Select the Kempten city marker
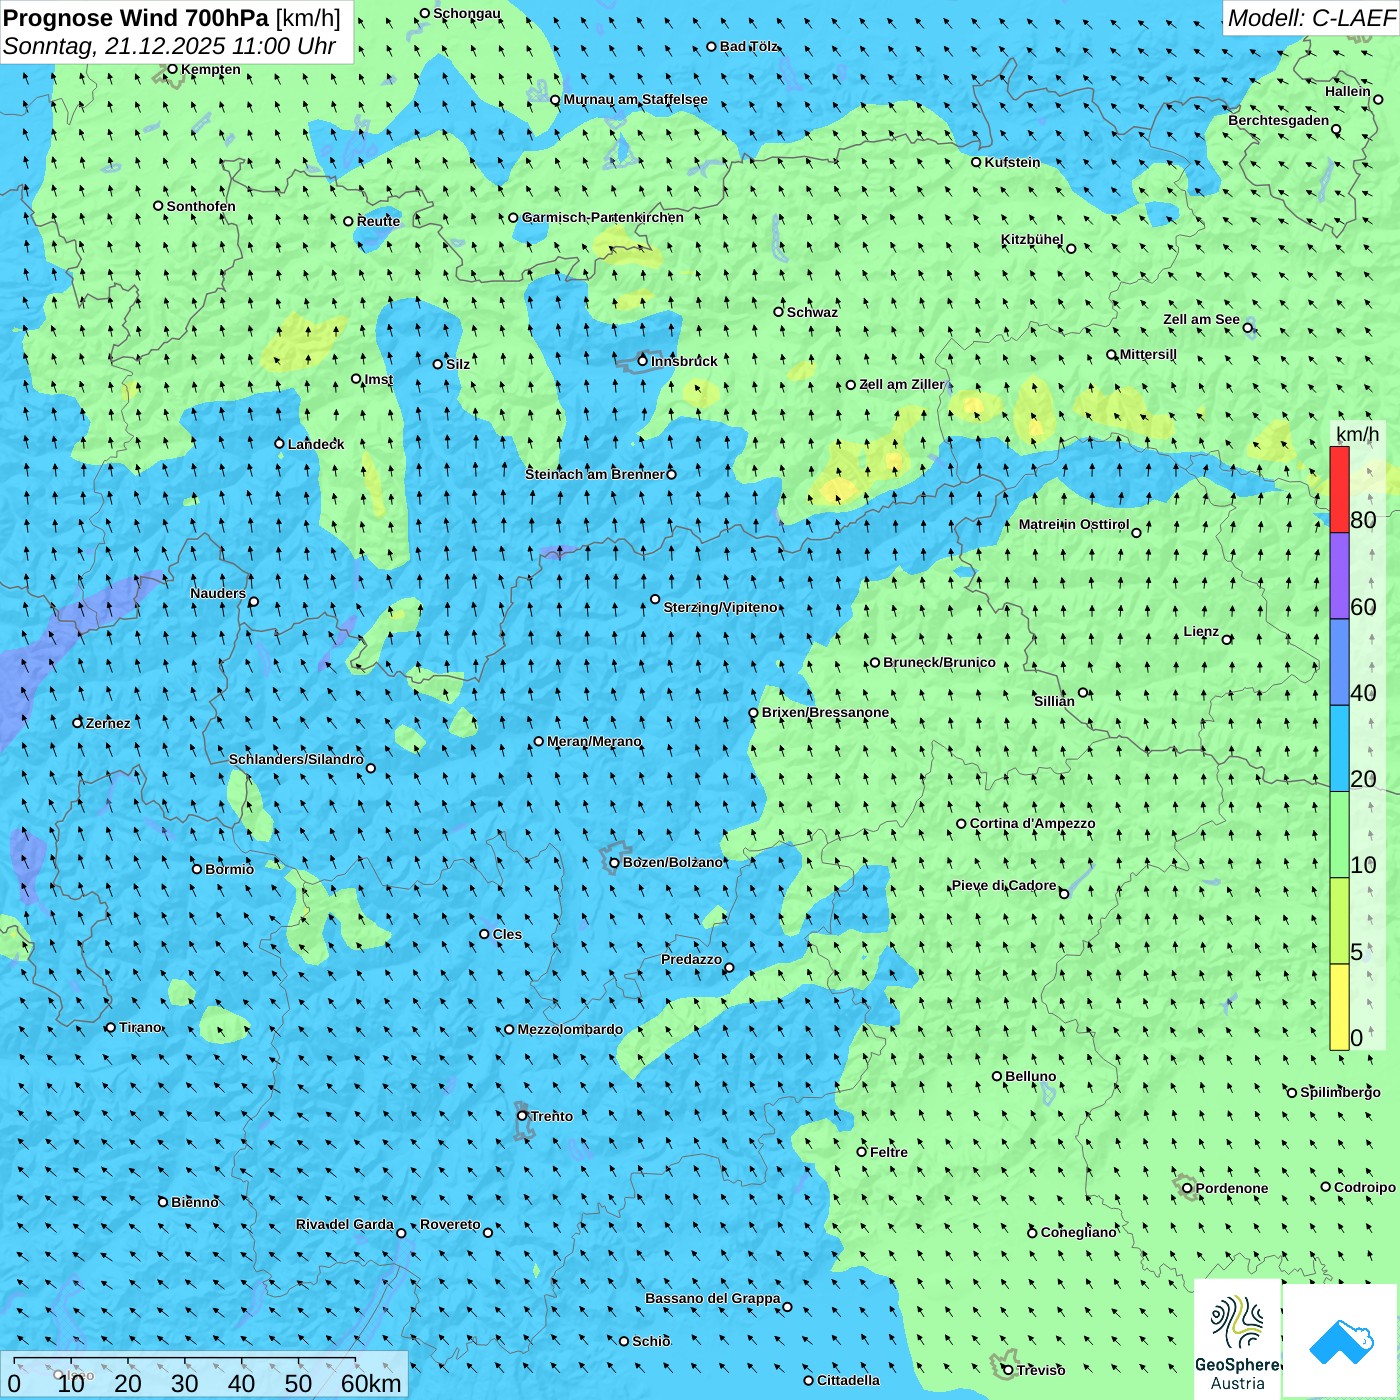This screenshot has width=1400, height=1400. point(172,69)
